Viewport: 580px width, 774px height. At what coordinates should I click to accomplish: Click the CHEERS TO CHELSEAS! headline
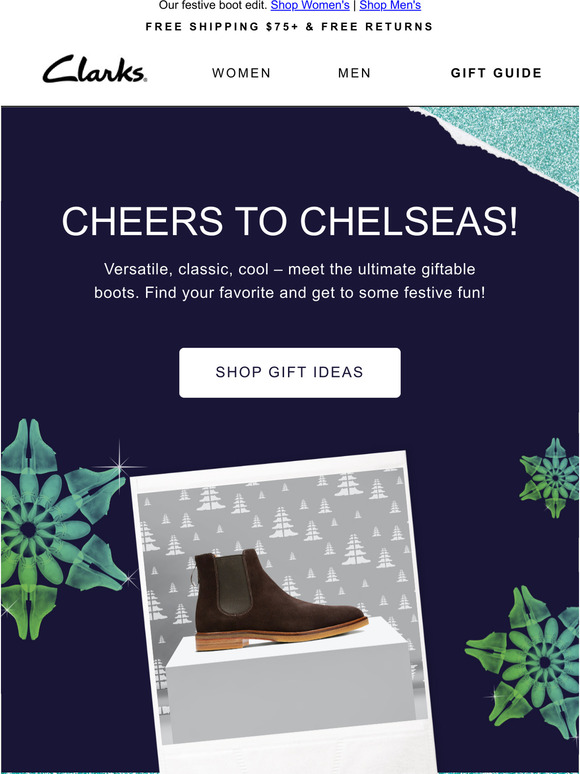tap(290, 221)
